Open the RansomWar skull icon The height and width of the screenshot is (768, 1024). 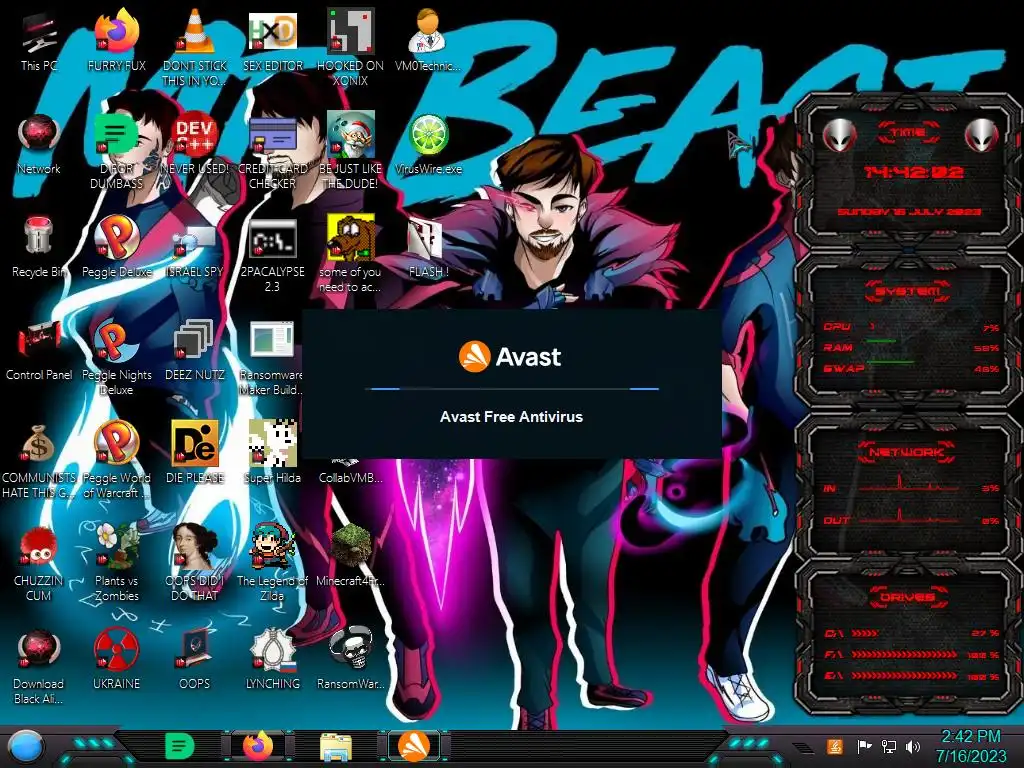click(351, 649)
